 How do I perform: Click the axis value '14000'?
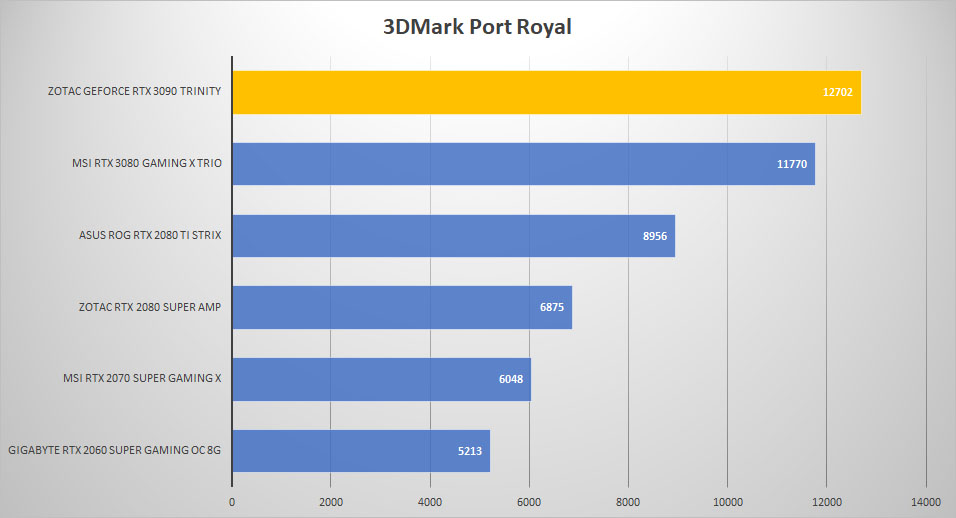point(926,502)
